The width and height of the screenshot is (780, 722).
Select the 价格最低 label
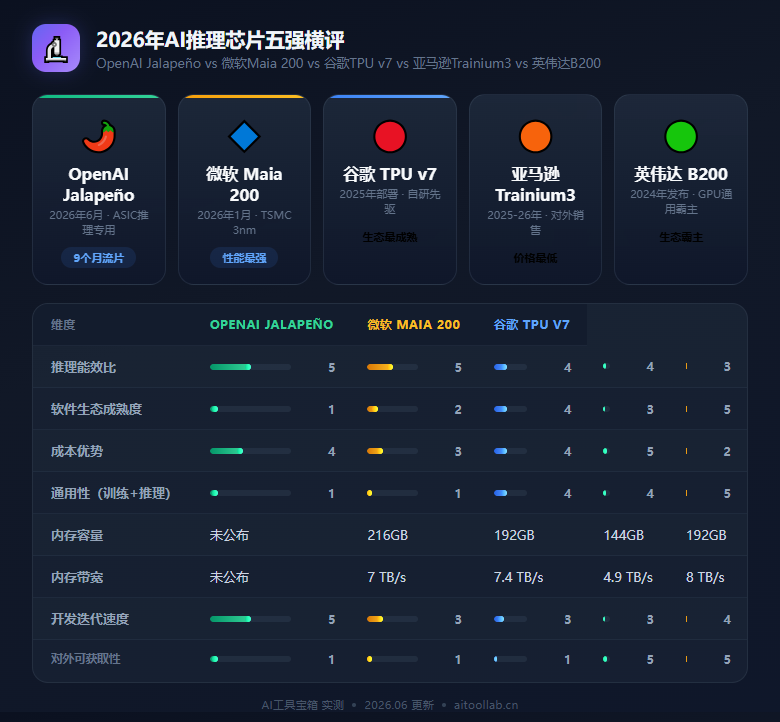(535, 258)
